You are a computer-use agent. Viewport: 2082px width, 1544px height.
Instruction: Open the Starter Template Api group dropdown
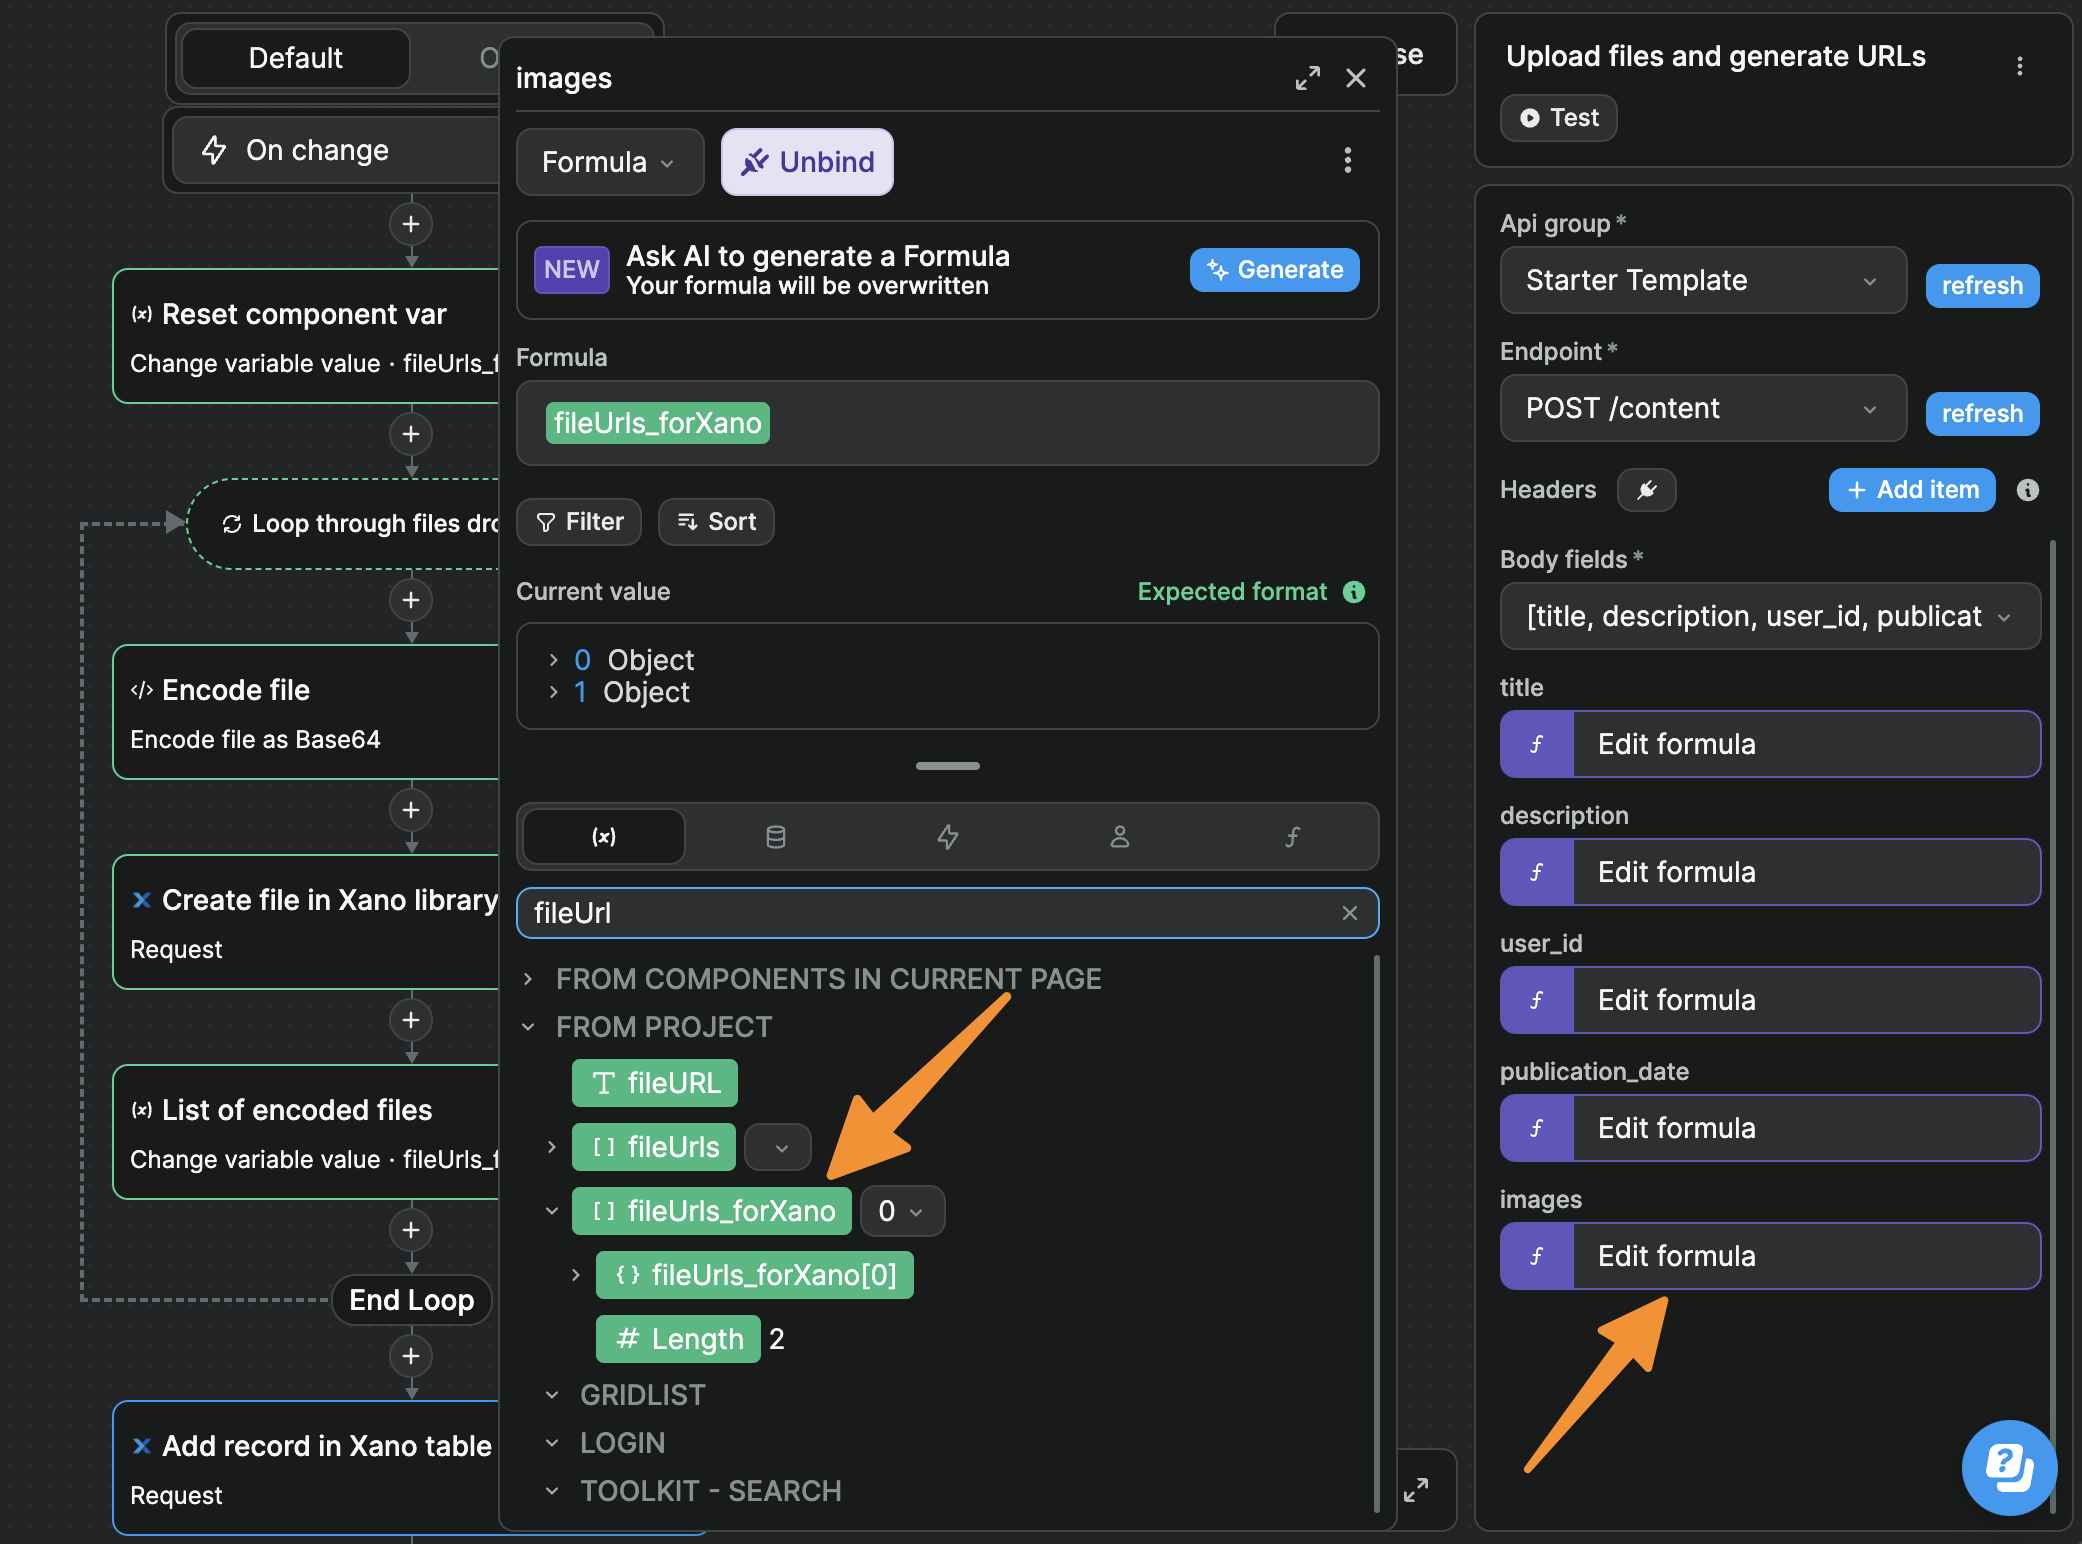[x=1702, y=281]
